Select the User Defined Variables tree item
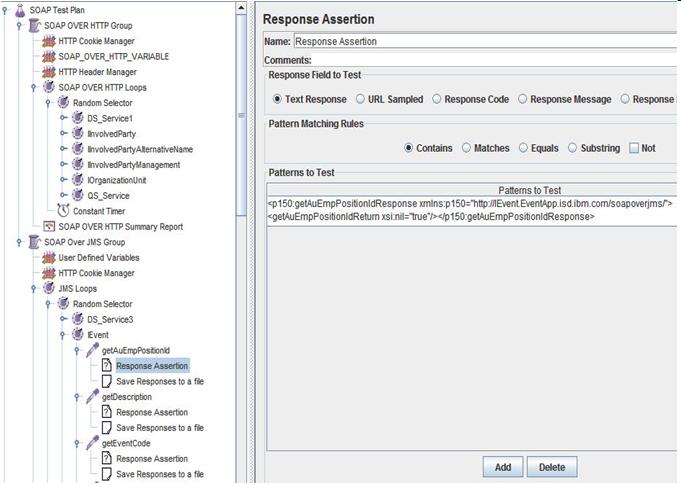The height and width of the screenshot is (485, 681). 99,257
